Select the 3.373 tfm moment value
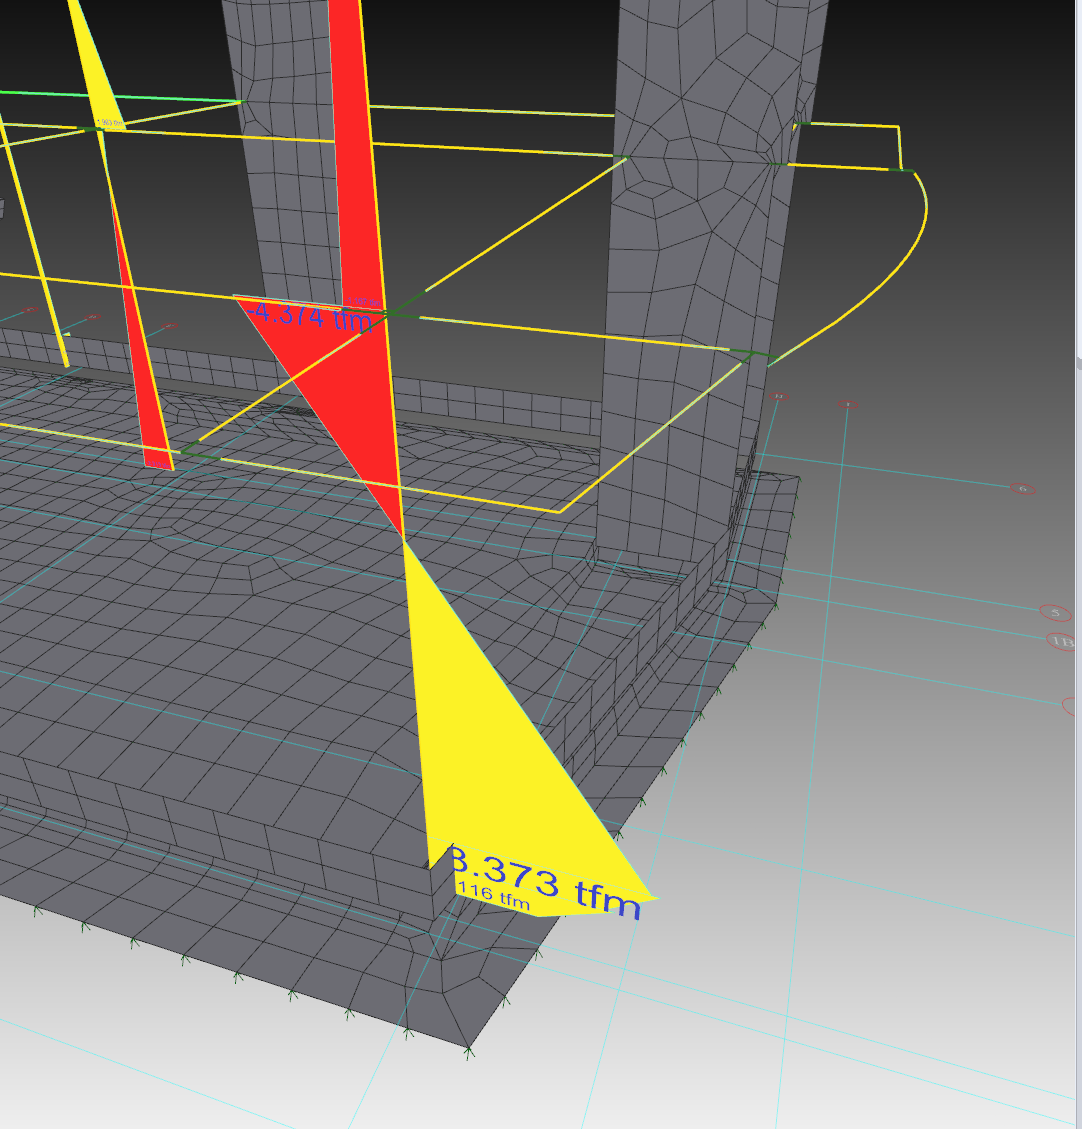 [x=545, y=883]
